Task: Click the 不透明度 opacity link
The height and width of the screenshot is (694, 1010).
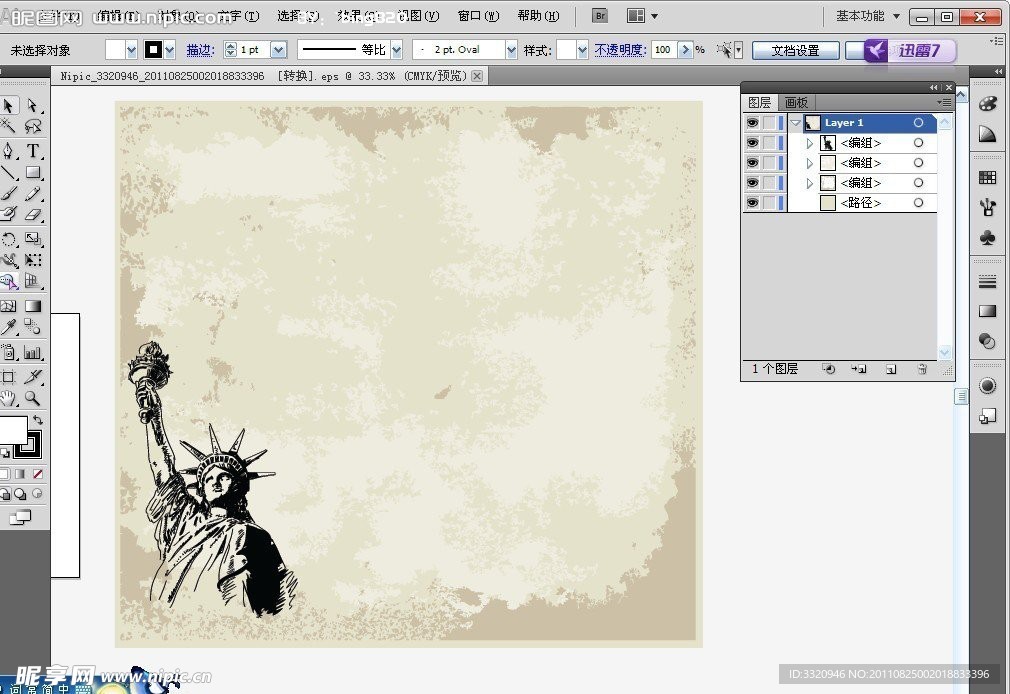Action: [x=620, y=50]
